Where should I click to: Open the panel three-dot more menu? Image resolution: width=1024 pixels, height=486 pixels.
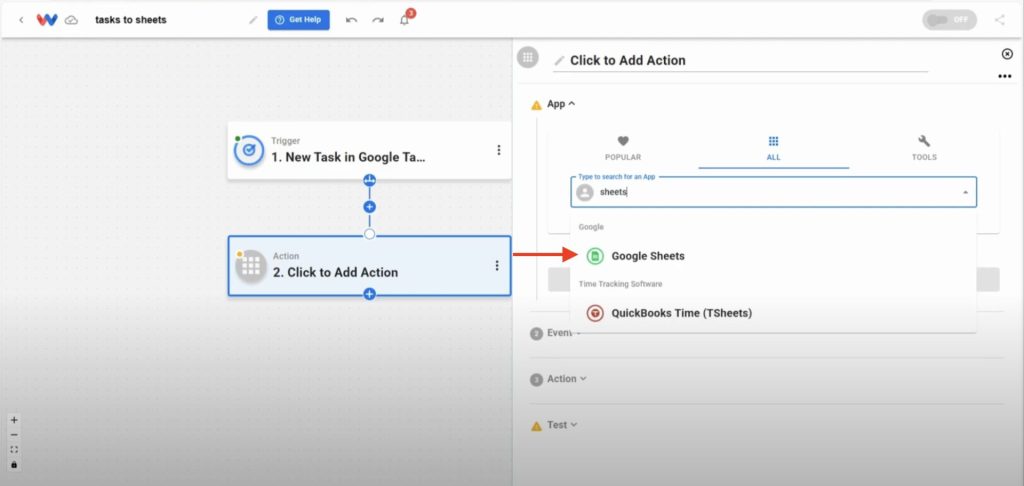pyautogui.click(x=1004, y=77)
